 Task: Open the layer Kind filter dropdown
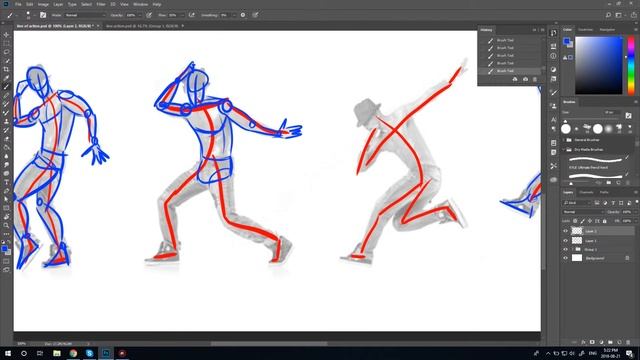click(x=577, y=203)
